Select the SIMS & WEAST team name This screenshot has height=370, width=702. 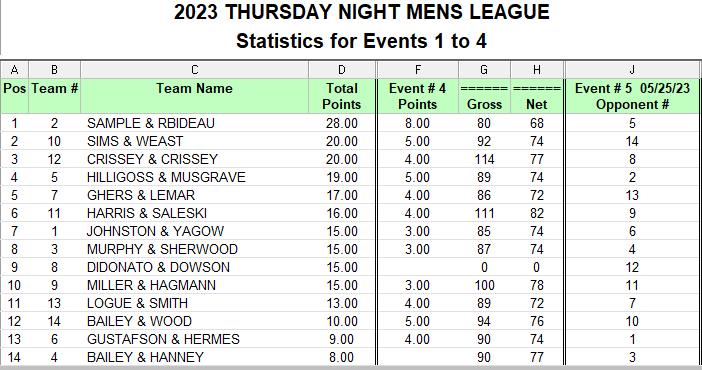(135, 141)
